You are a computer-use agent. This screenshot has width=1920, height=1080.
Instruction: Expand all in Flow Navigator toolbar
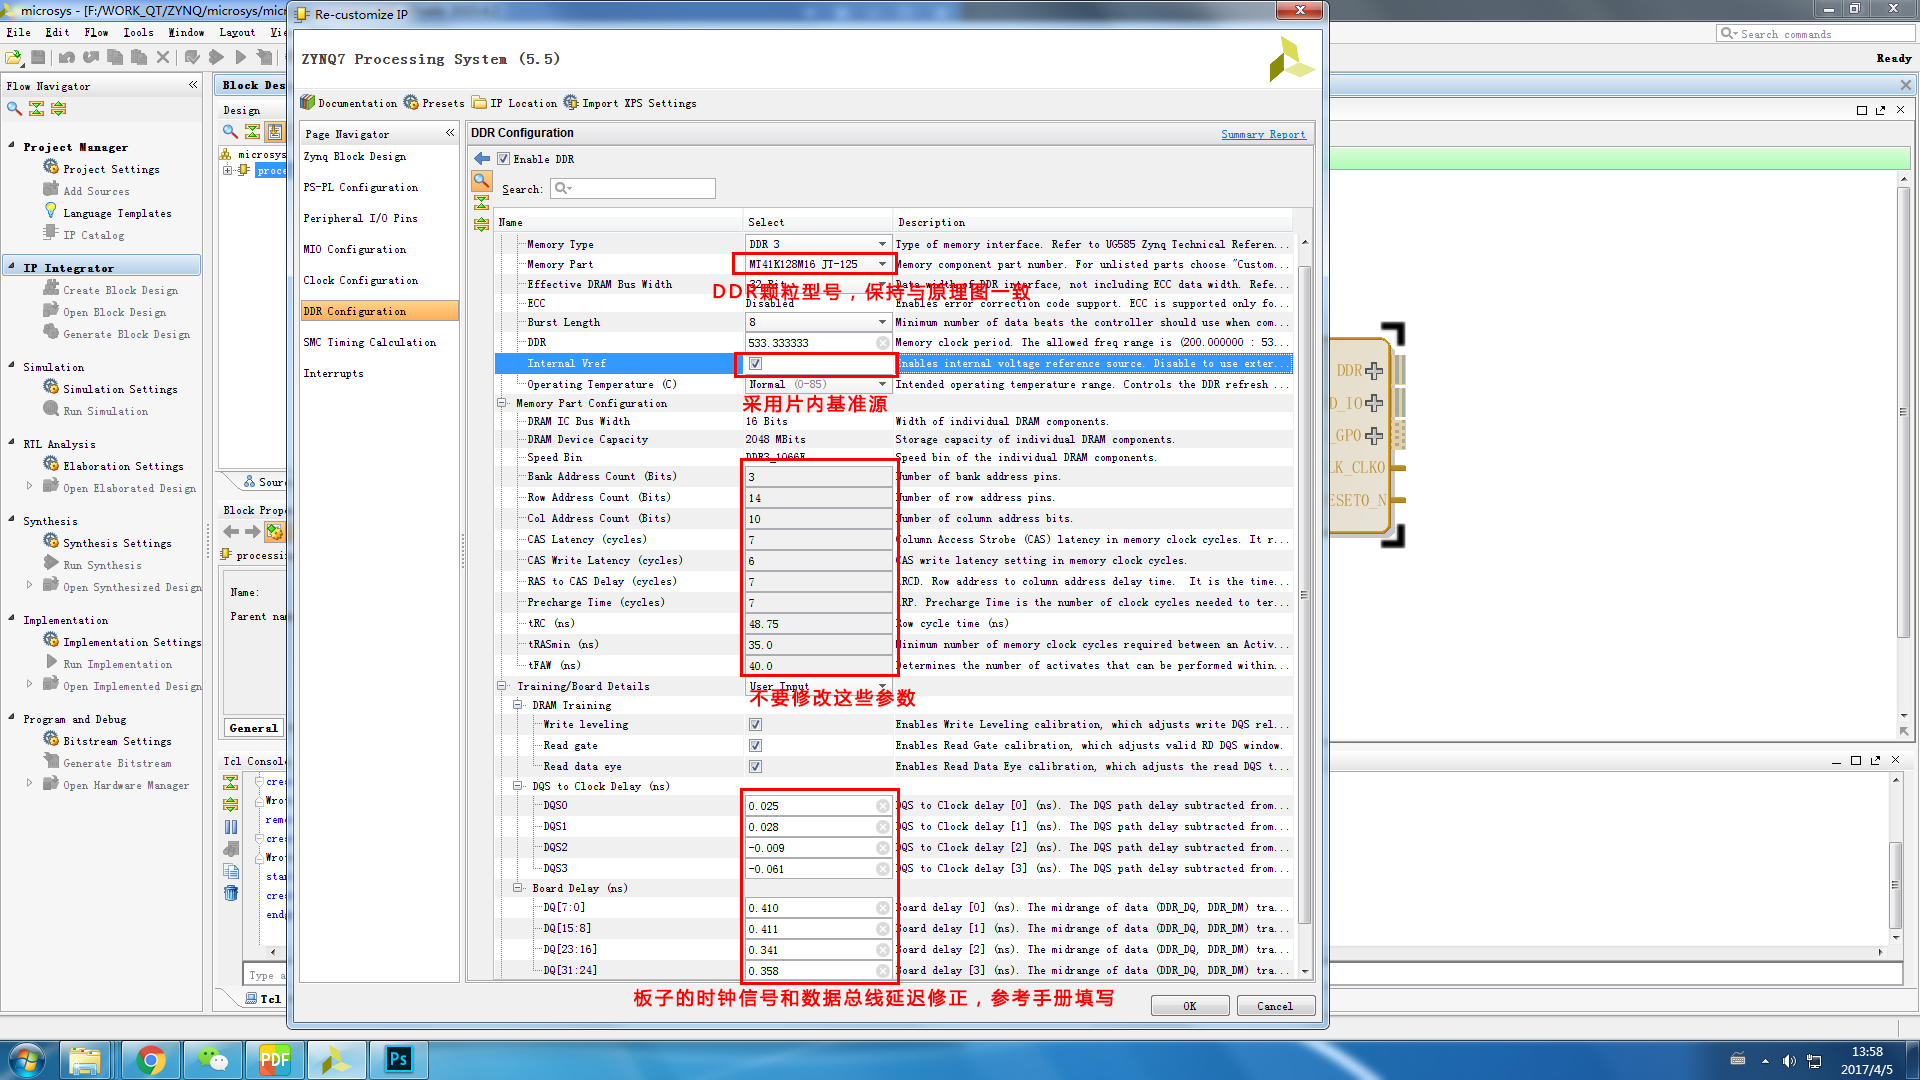(x=58, y=108)
